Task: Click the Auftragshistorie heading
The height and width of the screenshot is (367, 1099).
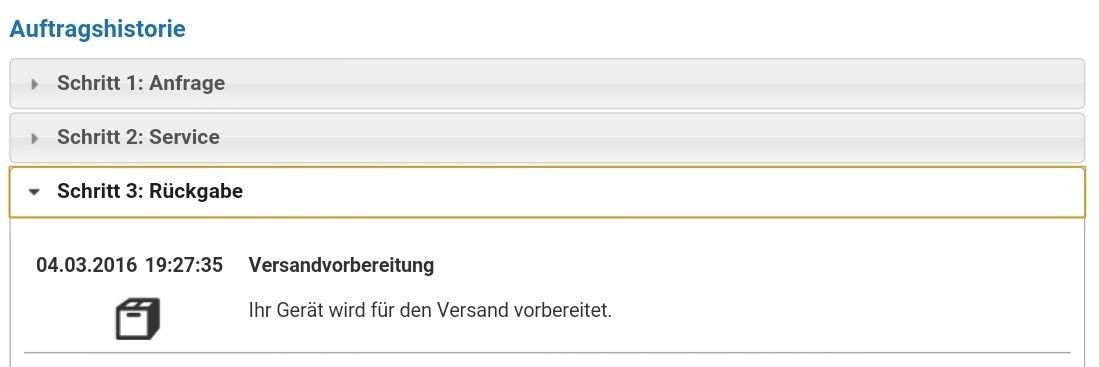Action: point(97,29)
